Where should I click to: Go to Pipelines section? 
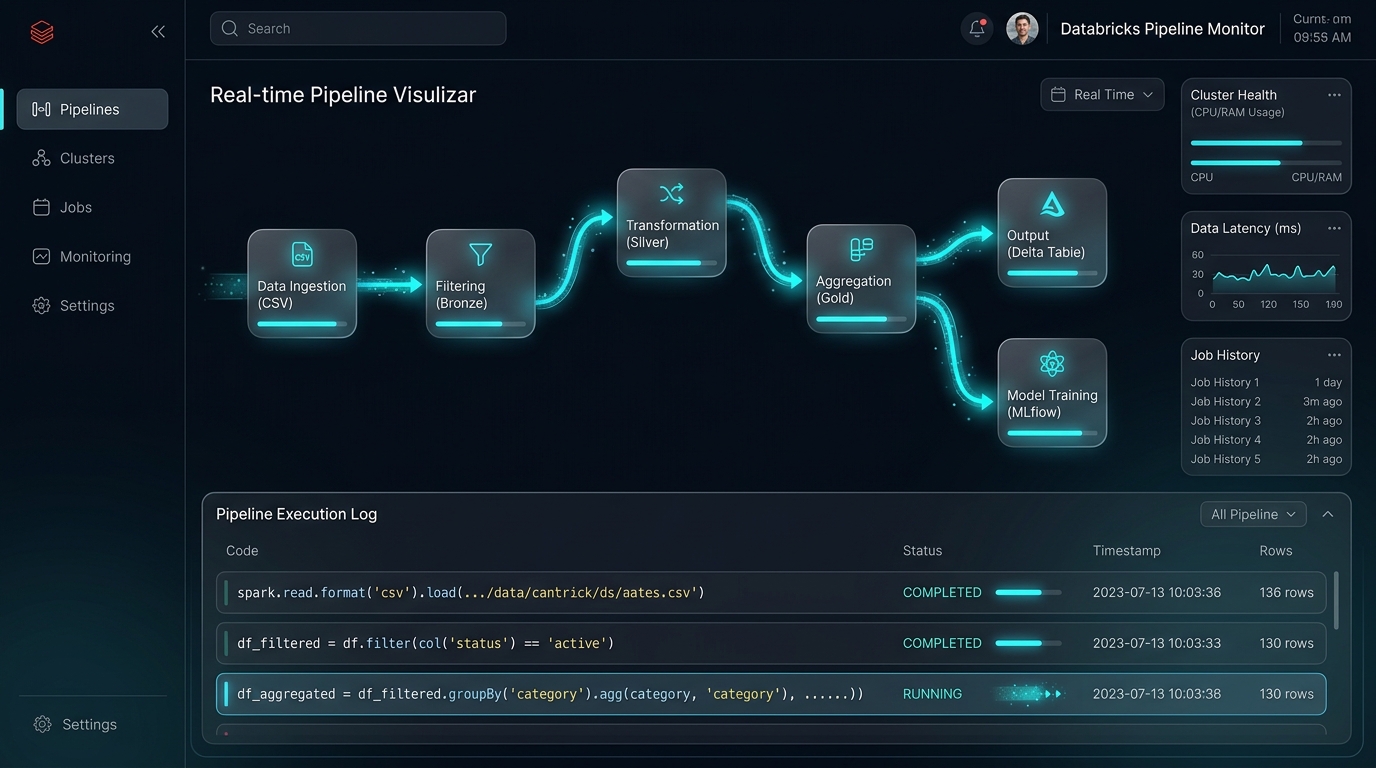[92, 109]
